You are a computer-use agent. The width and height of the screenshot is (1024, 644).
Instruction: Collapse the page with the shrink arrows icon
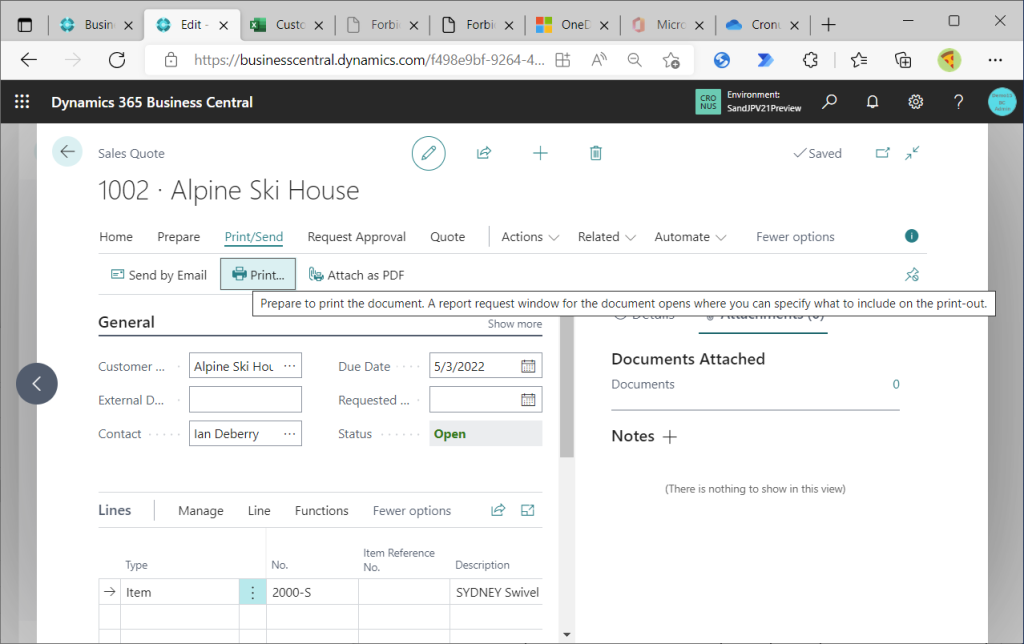click(912, 153)
